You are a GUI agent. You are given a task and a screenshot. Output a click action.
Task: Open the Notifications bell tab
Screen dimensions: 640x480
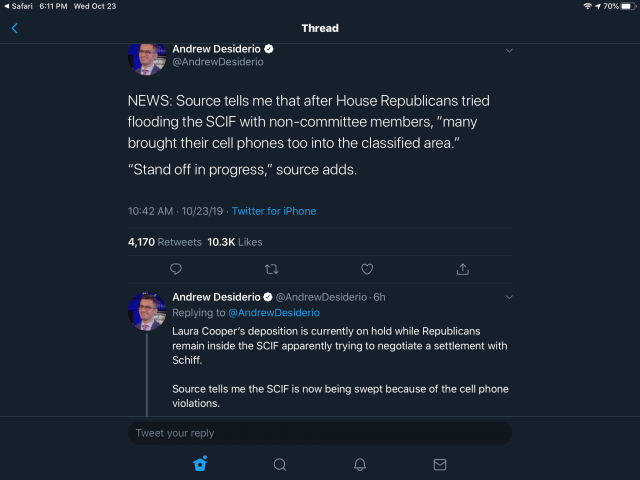[360, 464]
